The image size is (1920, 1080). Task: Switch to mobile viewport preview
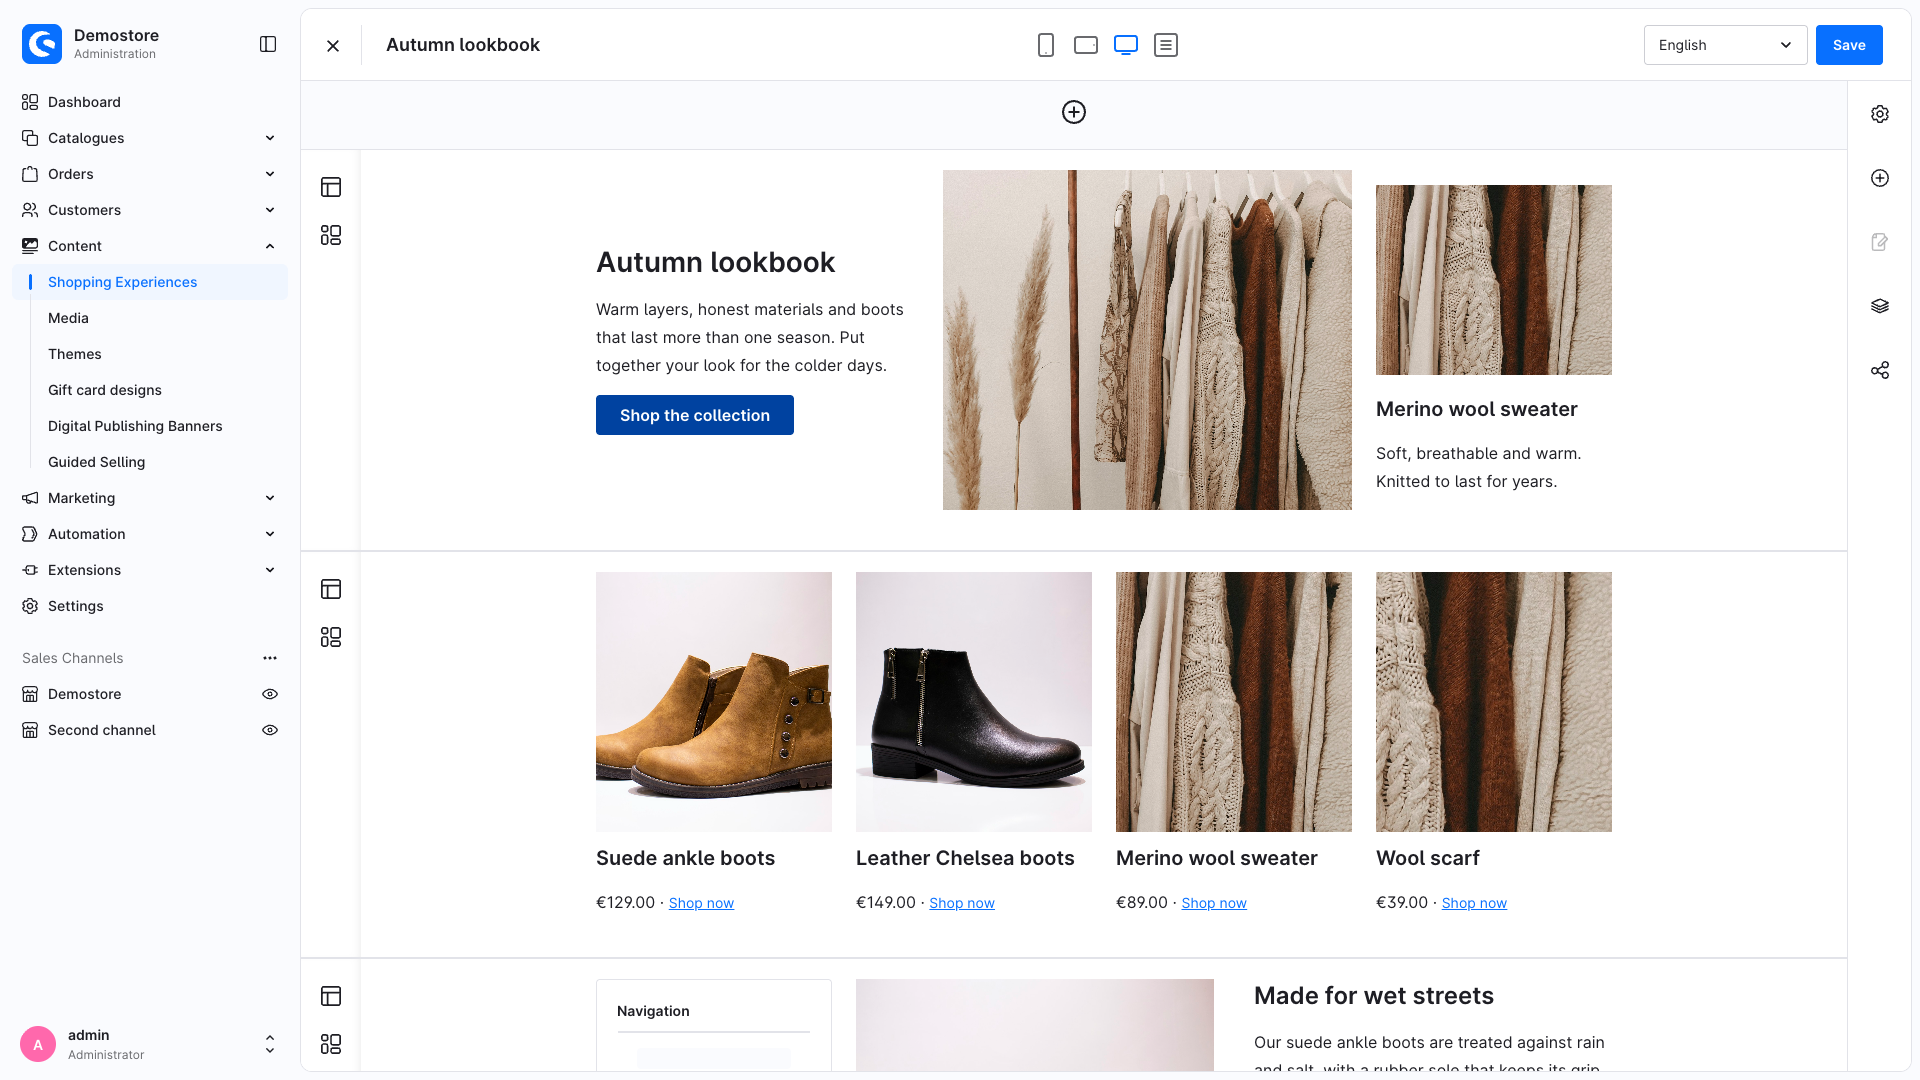coord(1046,45)
